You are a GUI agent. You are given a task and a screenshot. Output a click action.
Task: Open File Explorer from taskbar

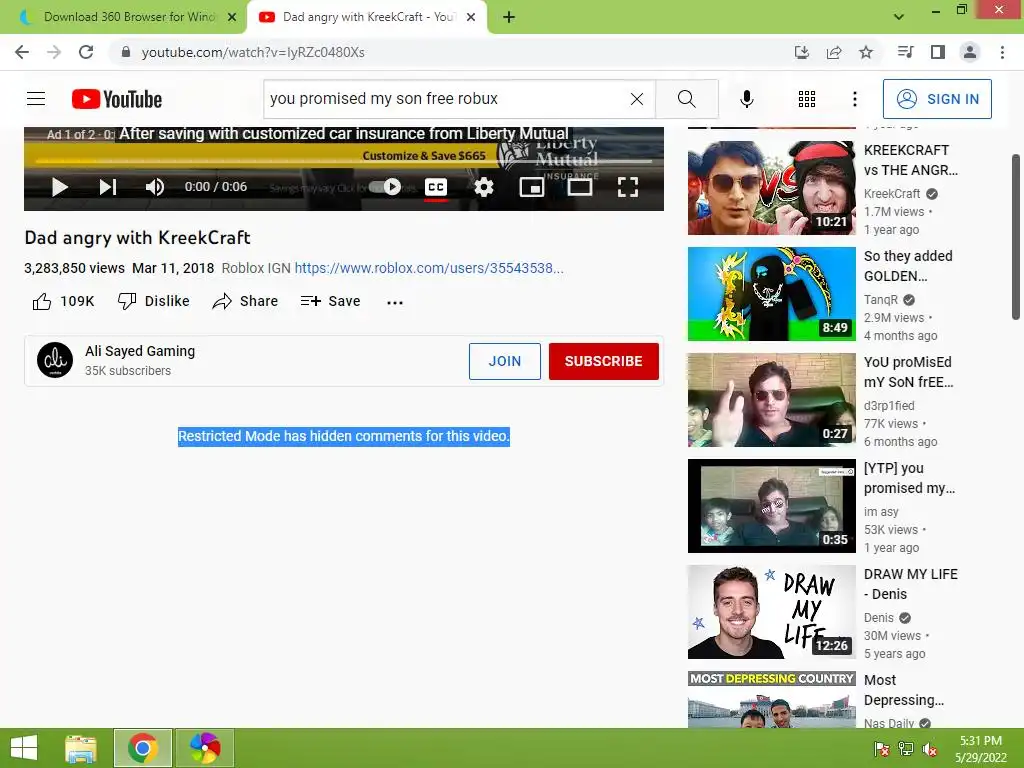81,748
